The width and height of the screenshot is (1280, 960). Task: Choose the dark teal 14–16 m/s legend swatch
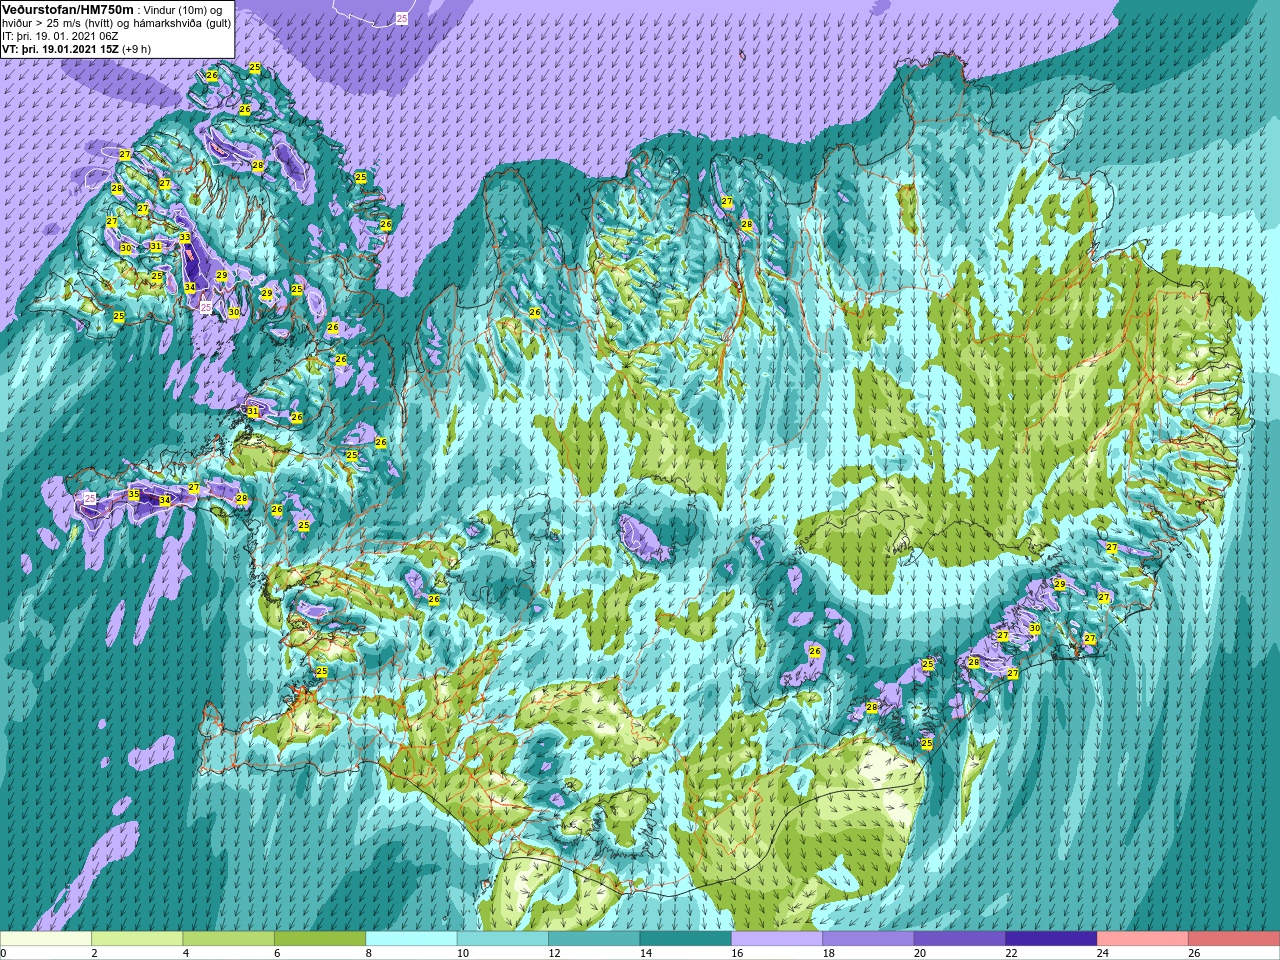(685, 939)
